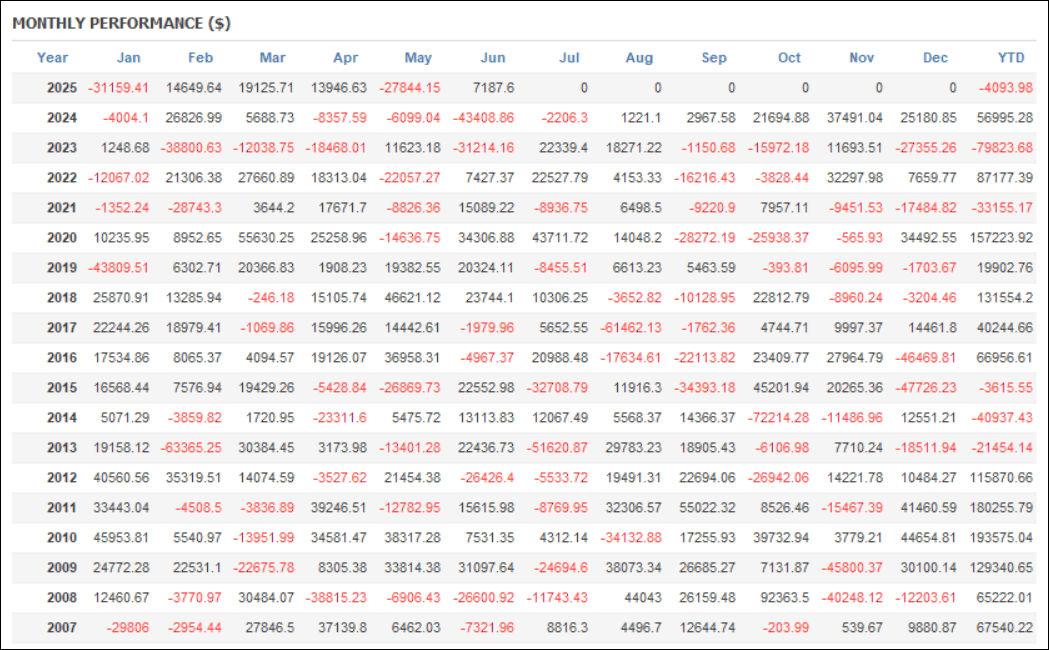Click the Mar column header
Image resolution: width=1049 pixels, height=650 pixels.
pyautogui.click(x=272, y=58)
